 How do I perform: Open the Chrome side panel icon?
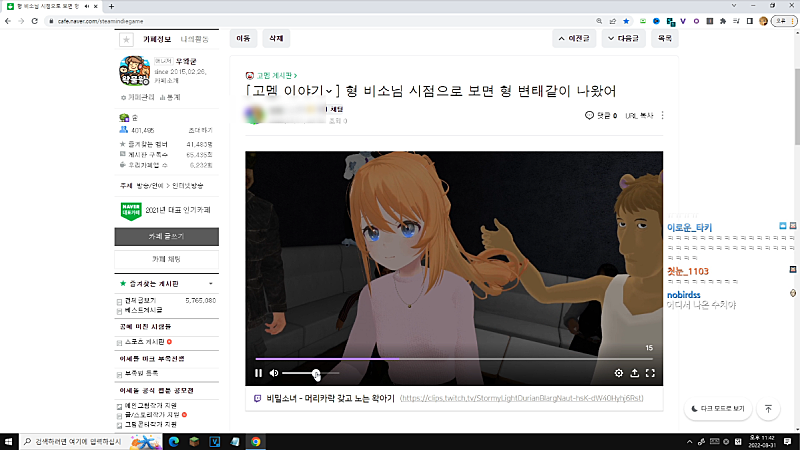tap(749, 21)
